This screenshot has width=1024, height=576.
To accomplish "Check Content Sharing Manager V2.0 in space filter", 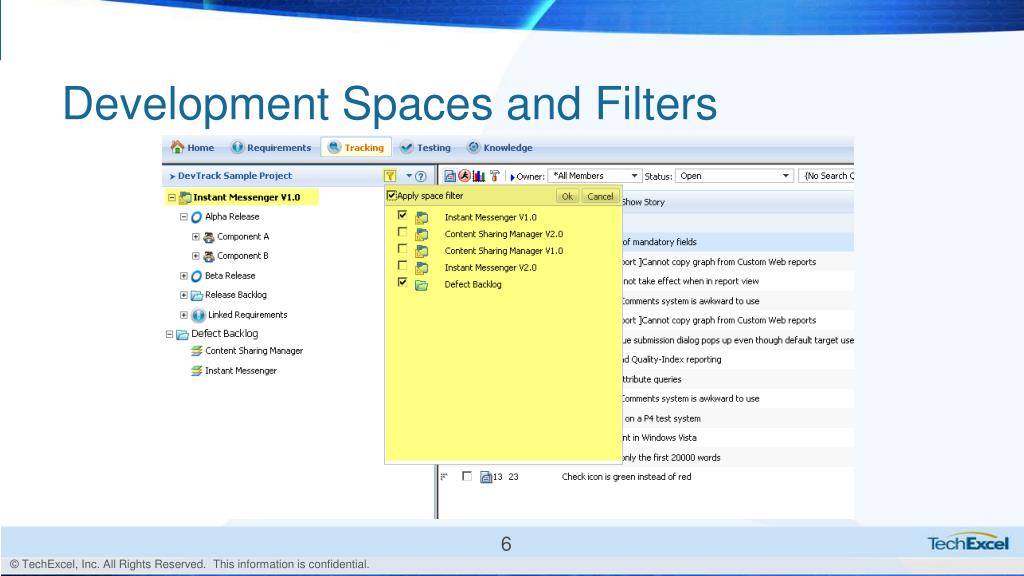I will (x=402, y=232).
